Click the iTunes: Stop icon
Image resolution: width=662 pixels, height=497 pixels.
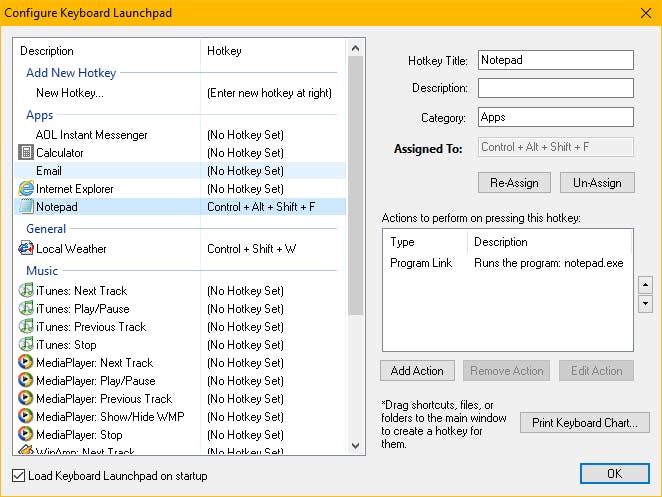coord(26,345)
